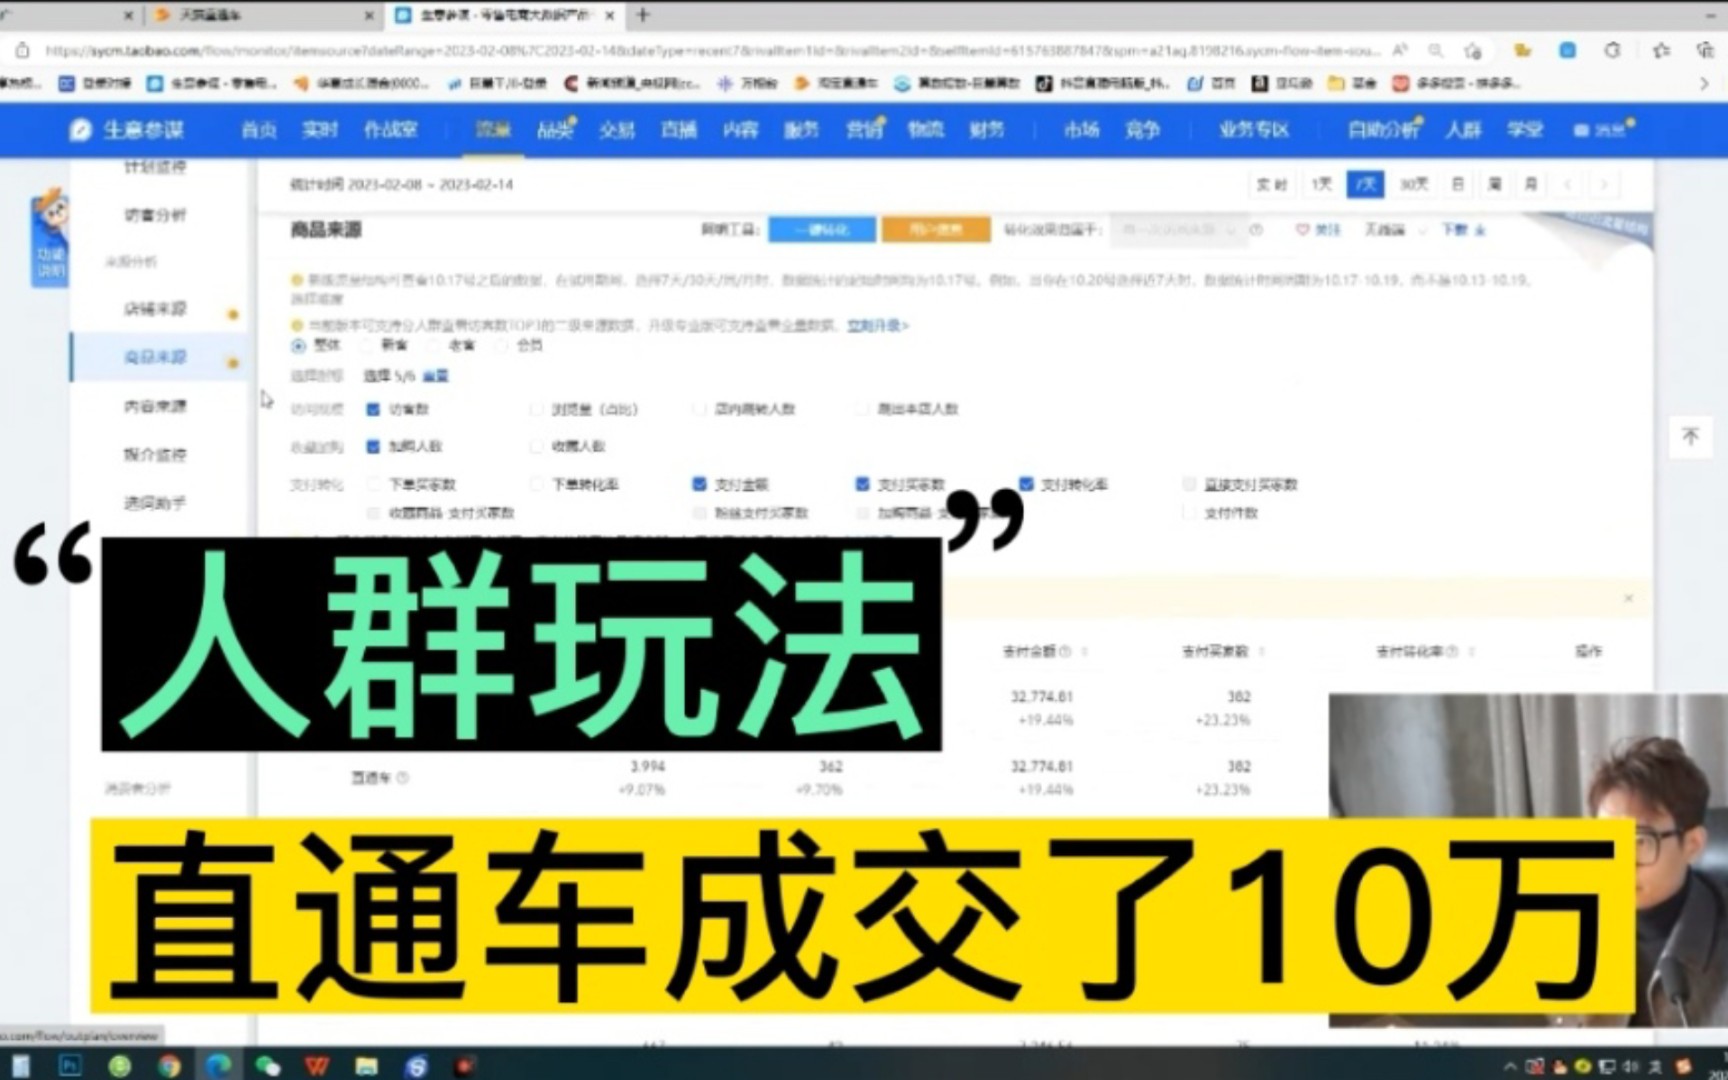Open Microsoft Edge in the taskbar
Viewport: 1728px width, 1080px height.
pyautogui.click(x=218, y=1066)
